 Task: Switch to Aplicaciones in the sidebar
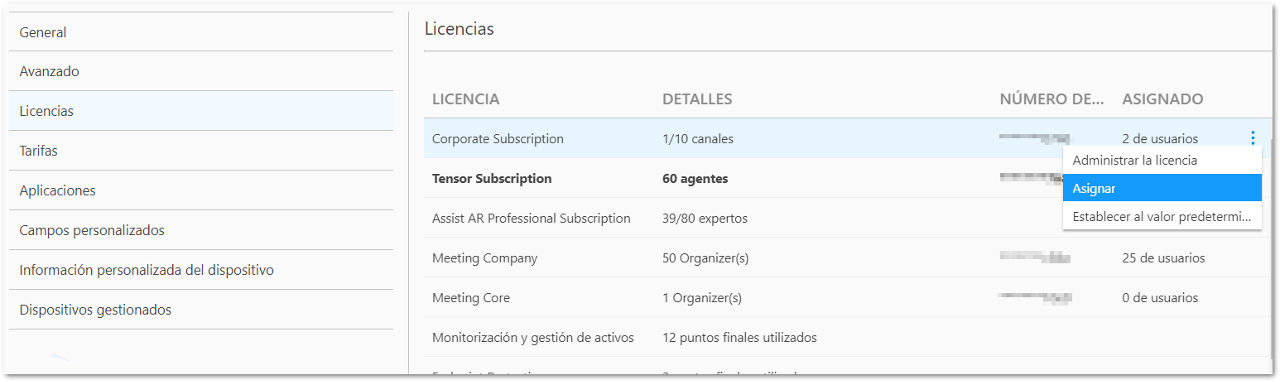[x=201, y=190]
